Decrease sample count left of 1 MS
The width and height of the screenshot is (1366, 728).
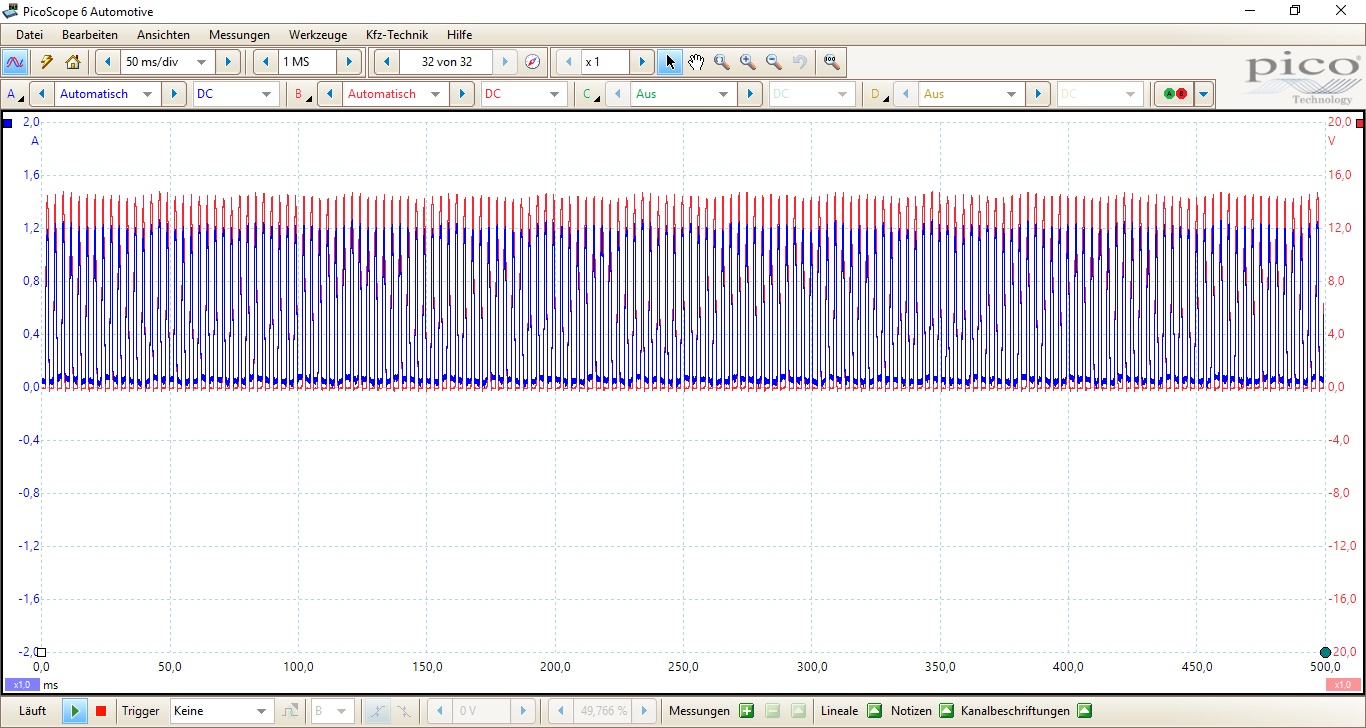coord(266,62)
